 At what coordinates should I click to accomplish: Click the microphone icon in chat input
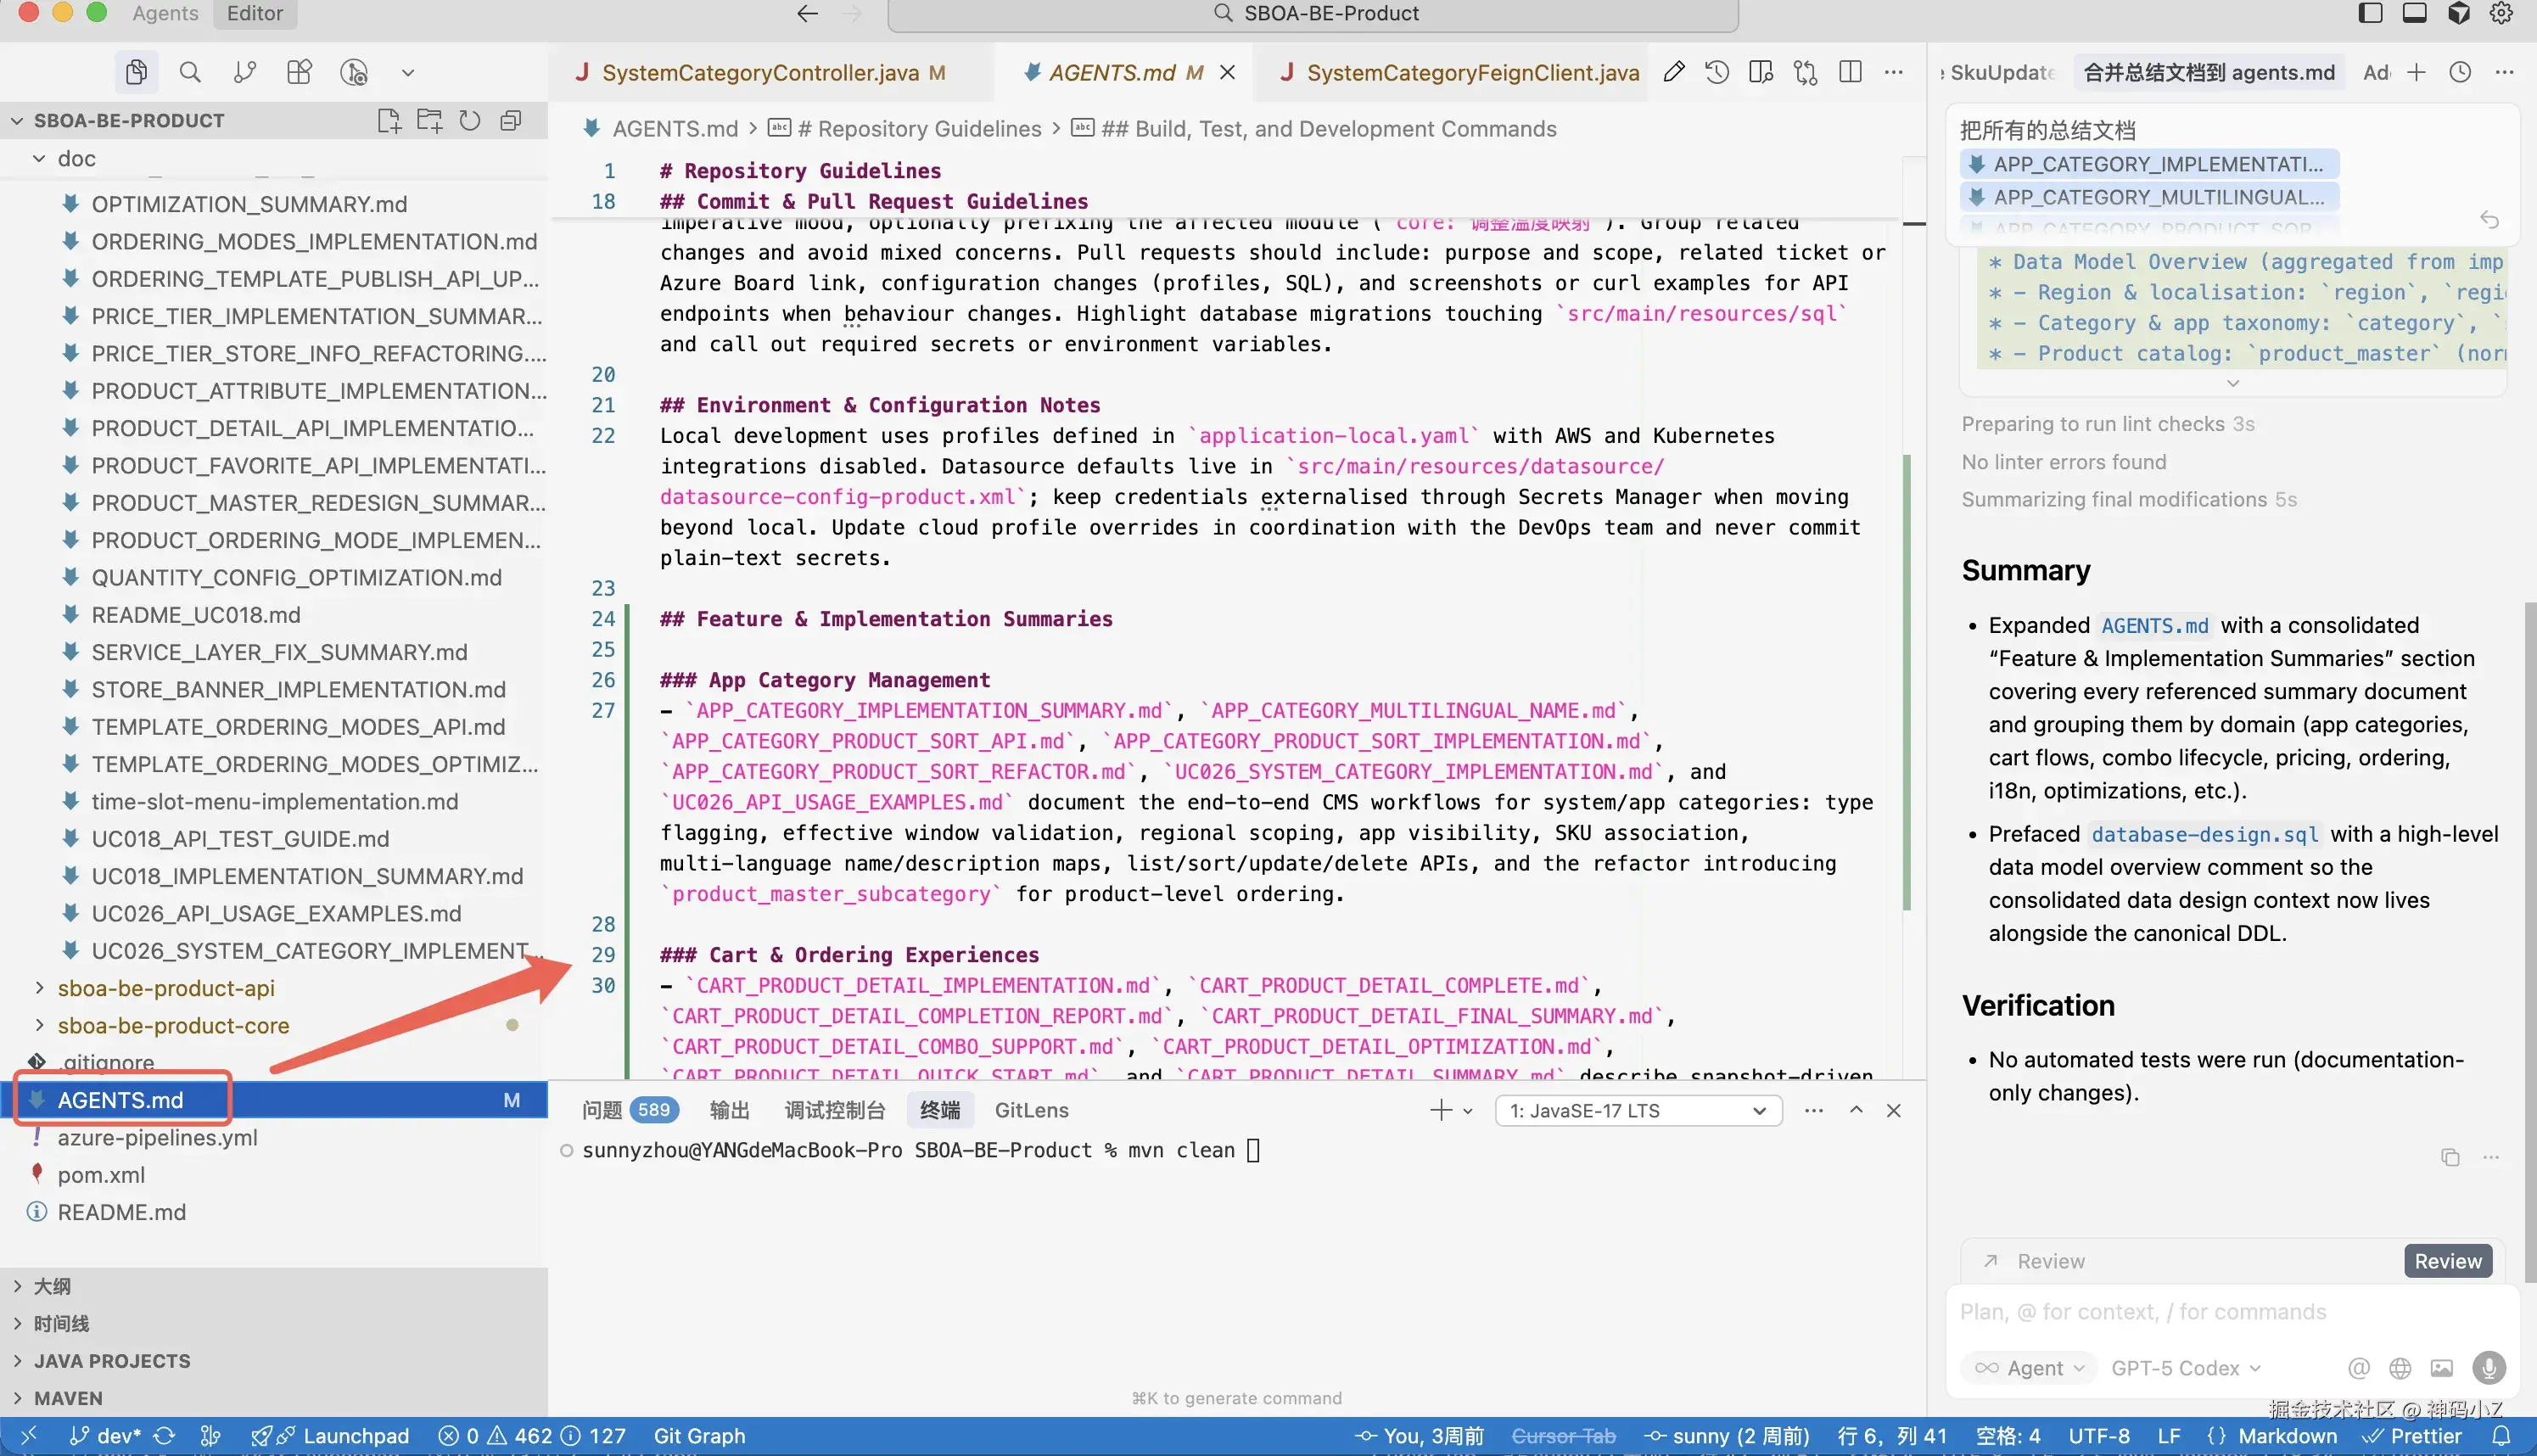(2489, 1367)
